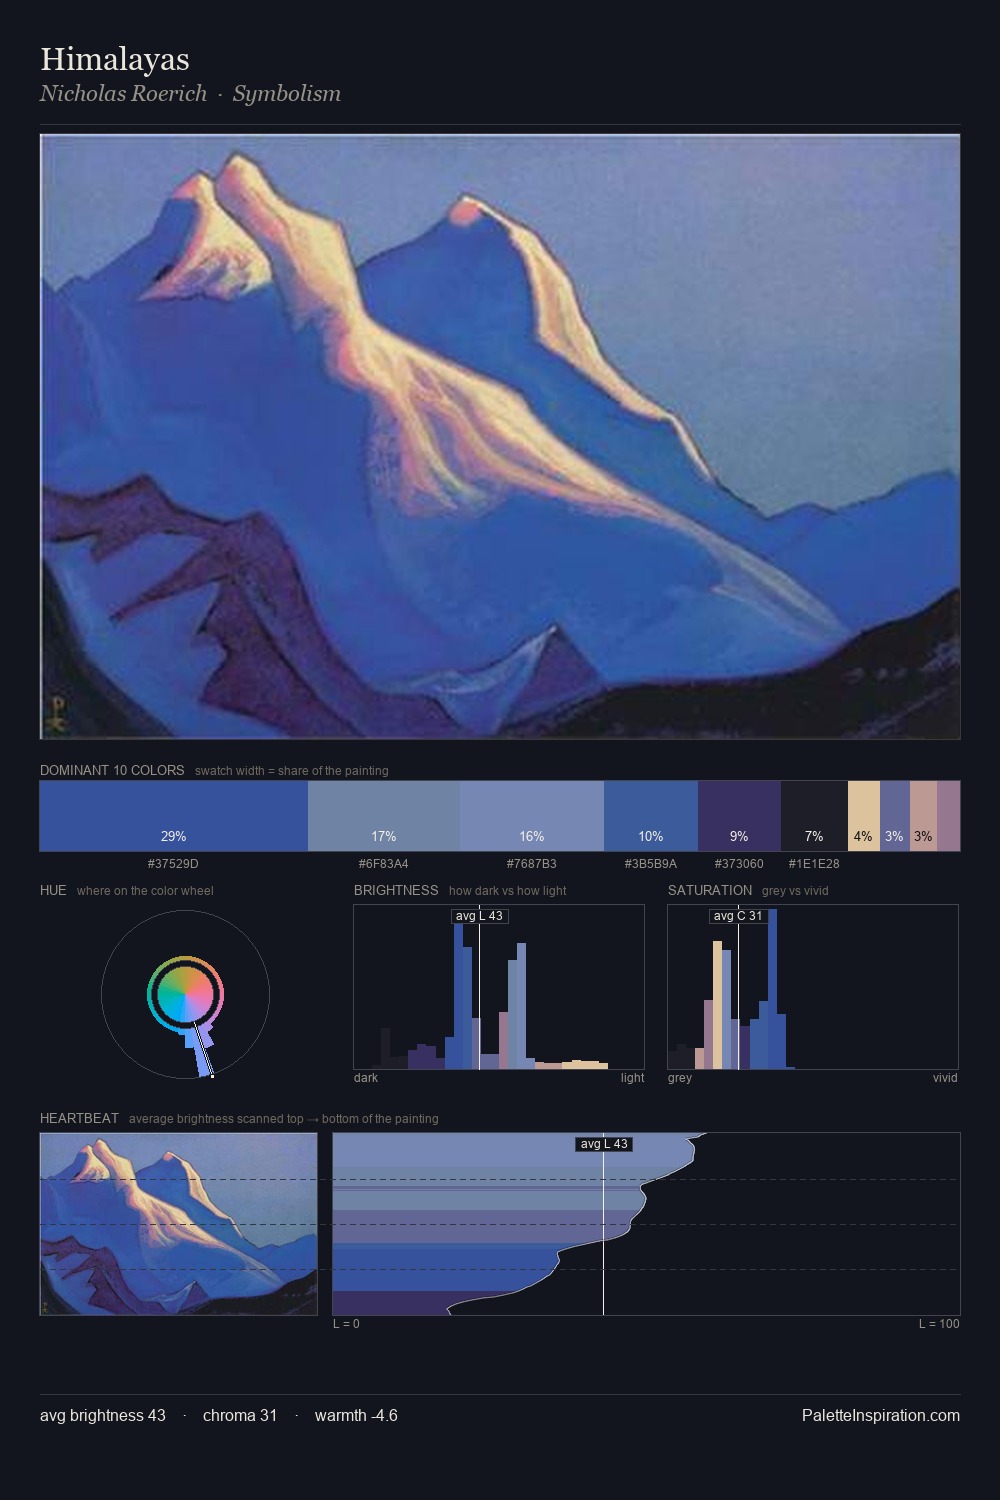Click the small painting thumbnail under Heartbeat
Screen dimensions: 1000x1500
[178, 1224]
